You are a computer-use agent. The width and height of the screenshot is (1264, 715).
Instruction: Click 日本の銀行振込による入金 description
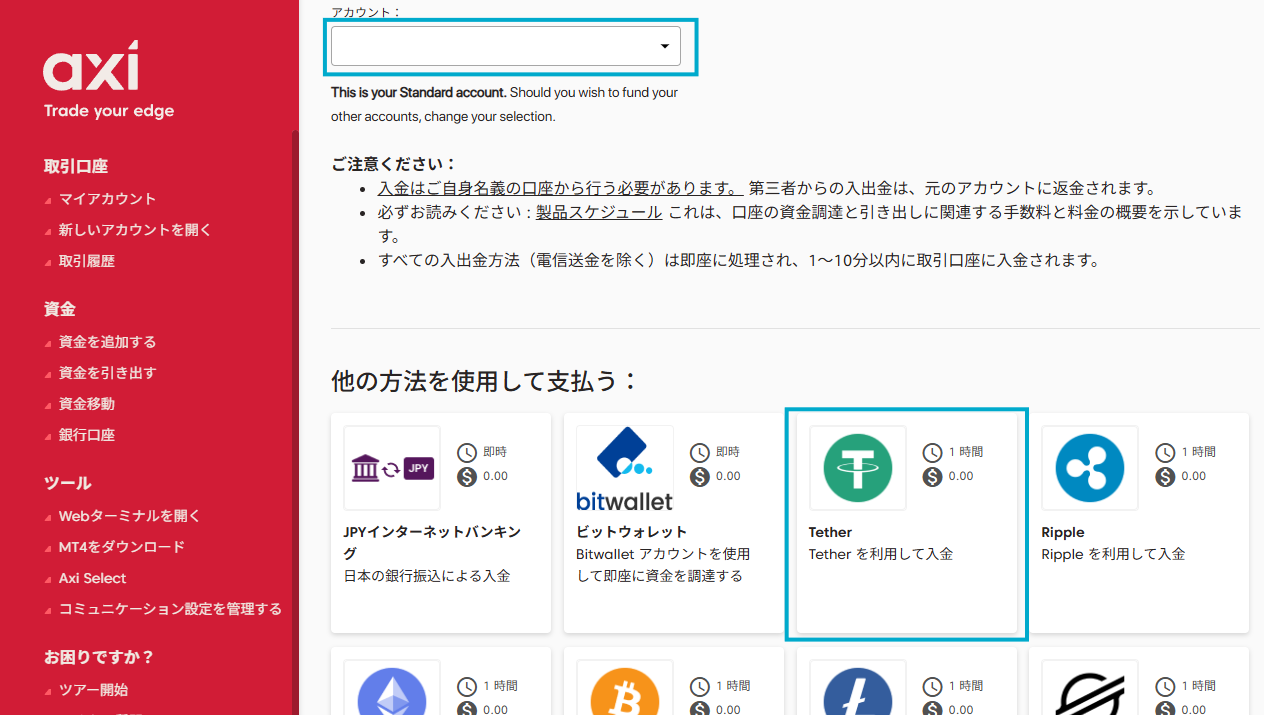tap(427, 576)
